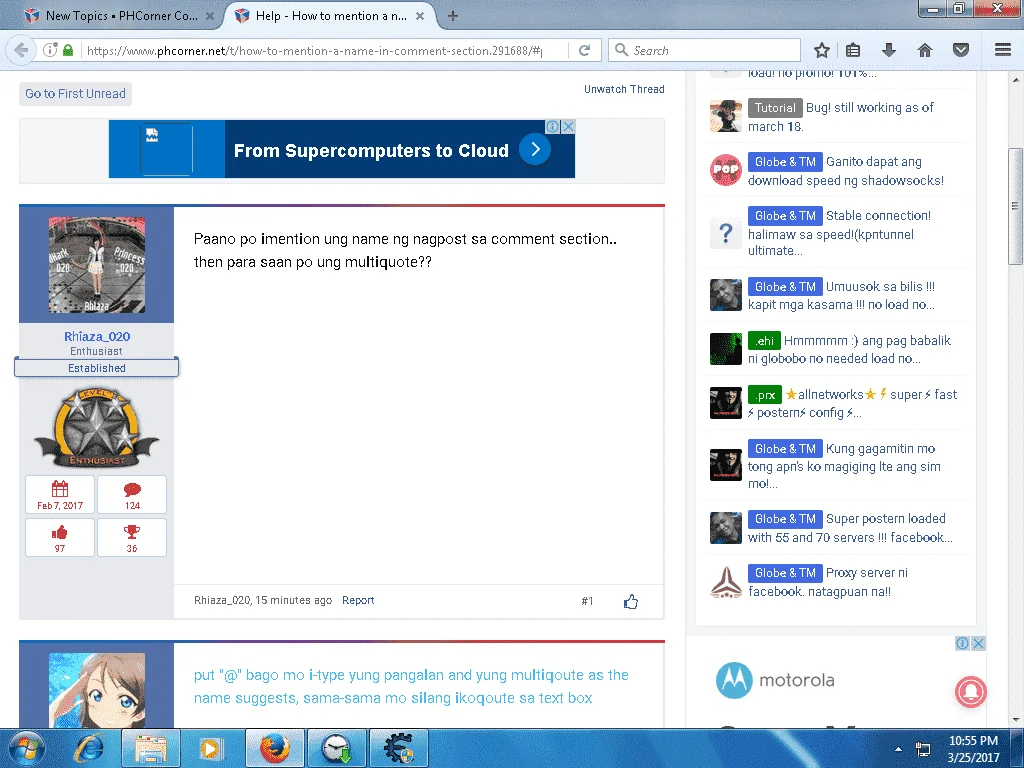Save page to Pocket icon
This screenshot has height=768, width=1024.
pyautogui.click(x=961, y=50)
